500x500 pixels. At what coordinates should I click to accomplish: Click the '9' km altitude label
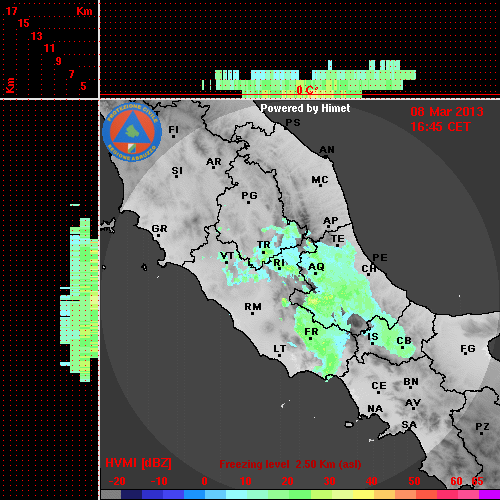tap(59, 61)
